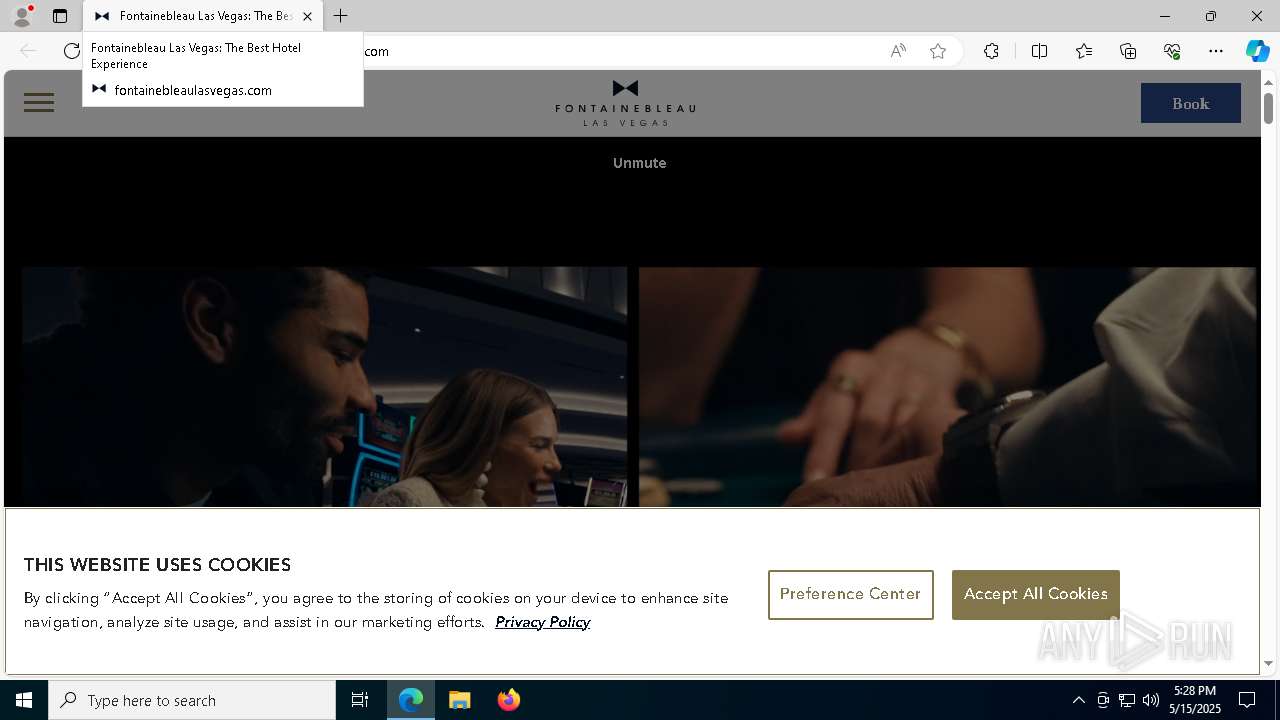1280x720 pixels.
Task: Open the network status tray icon
Action: [x=1127, y=700]
